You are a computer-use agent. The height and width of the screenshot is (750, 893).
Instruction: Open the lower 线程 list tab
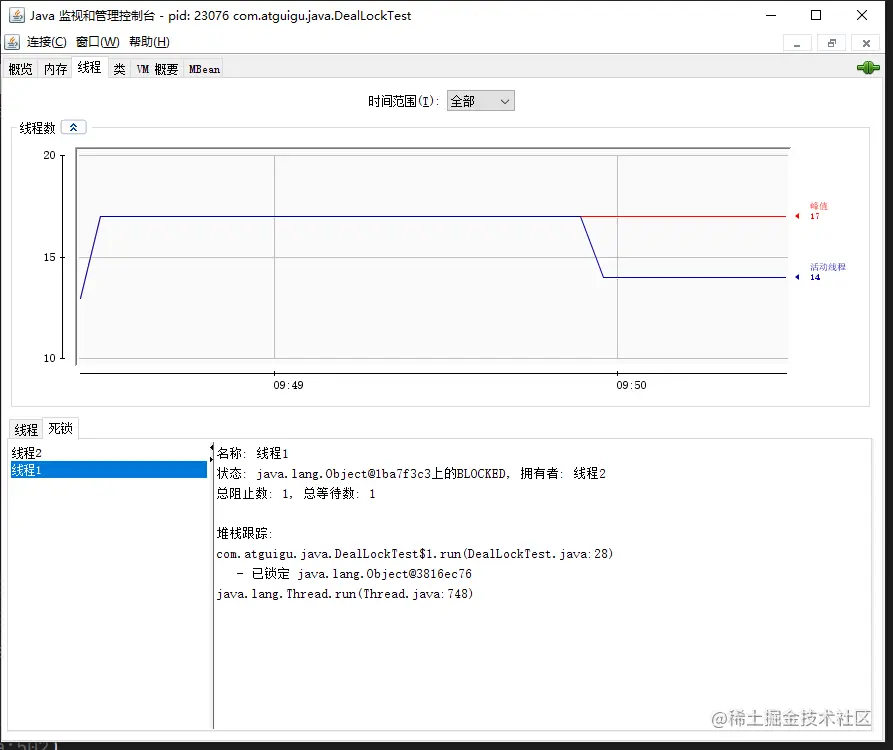pyautogui.click(x=26, y=429)
